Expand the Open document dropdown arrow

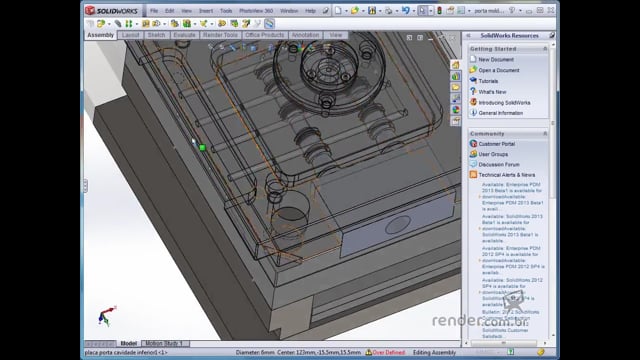click(x=362, y=11)
